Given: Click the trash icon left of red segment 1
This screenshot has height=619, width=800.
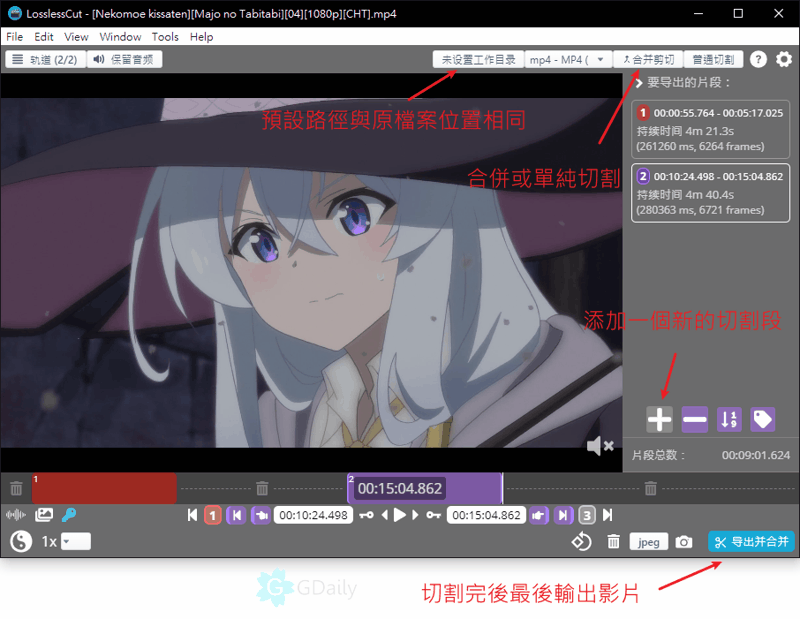Looking at the screenshot, I should point(16,488).
